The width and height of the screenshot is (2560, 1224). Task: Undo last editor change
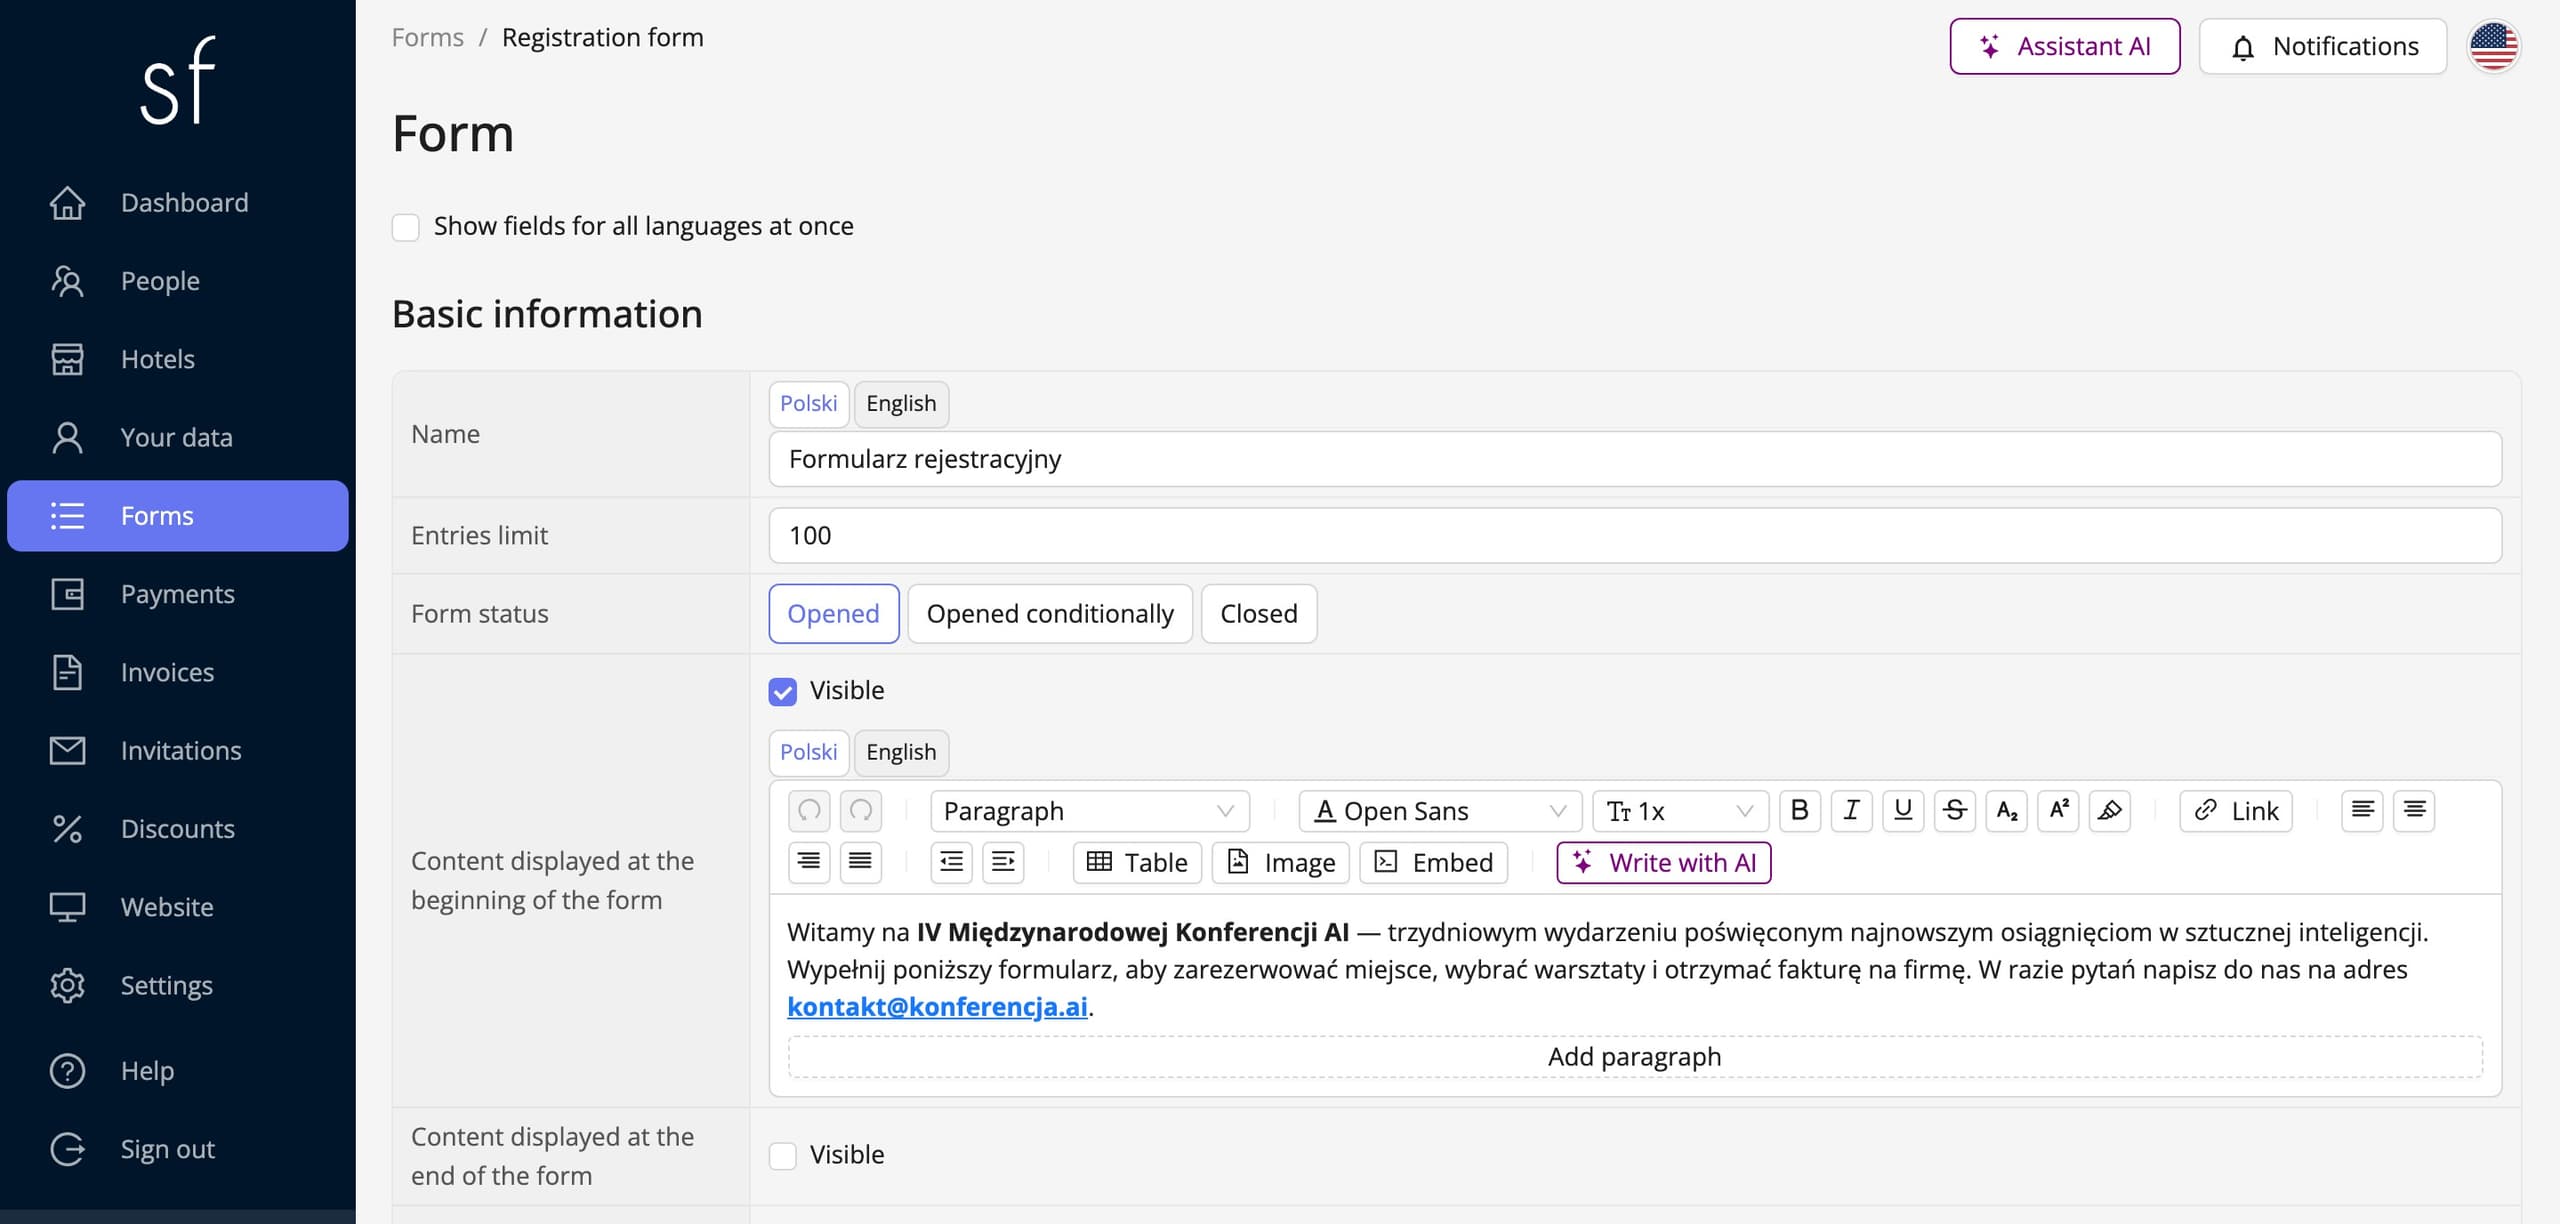coord(809,811)
